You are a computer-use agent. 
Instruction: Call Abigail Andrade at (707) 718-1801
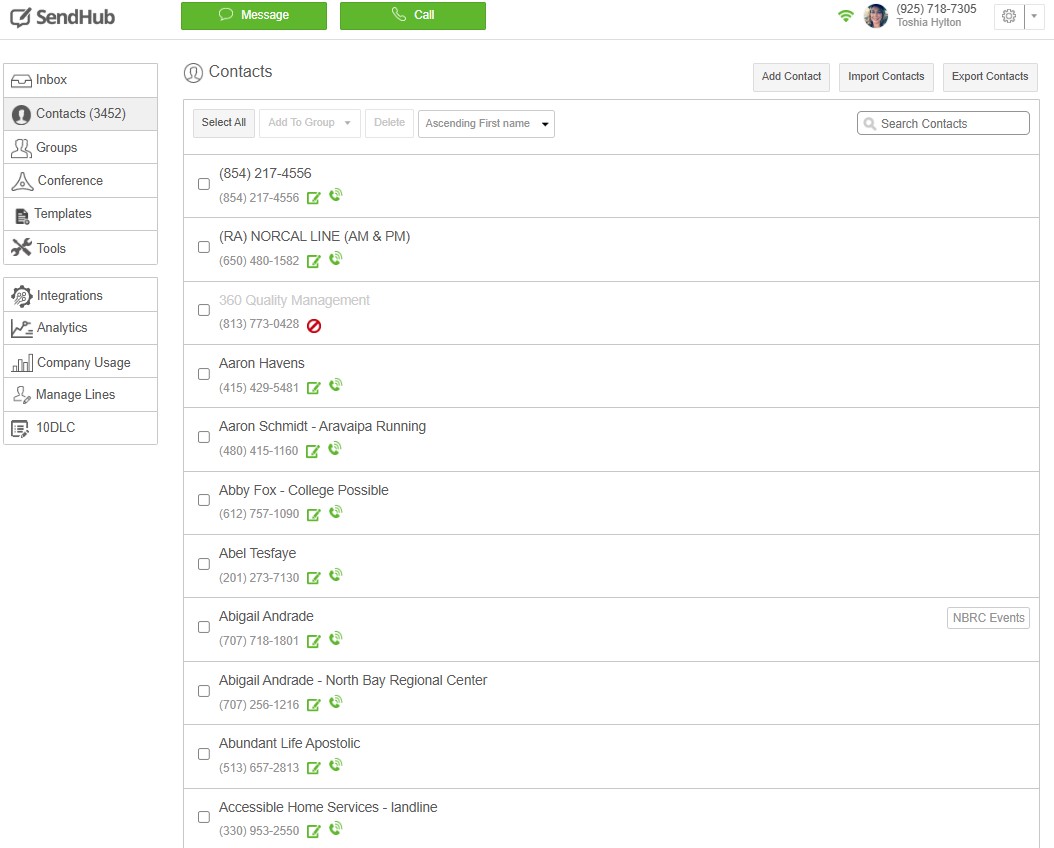coord(335,638)
